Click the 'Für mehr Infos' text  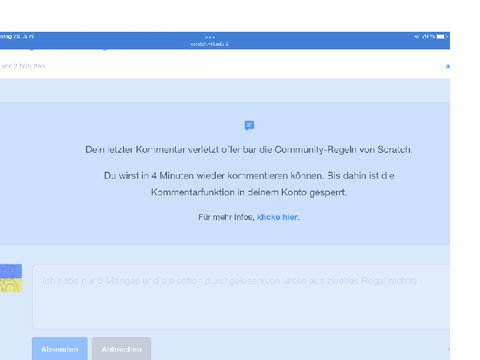click(x=226, y=217)
